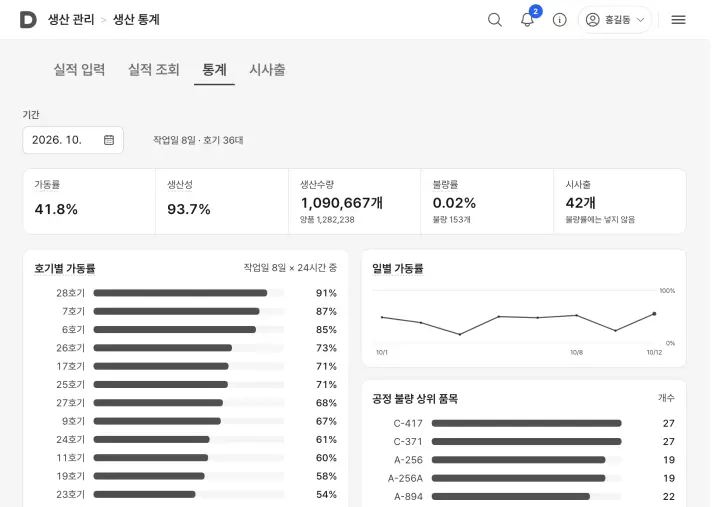Select the 11호기 row label
The height and width of the screenshot is (507, 720).
(71, 458)
